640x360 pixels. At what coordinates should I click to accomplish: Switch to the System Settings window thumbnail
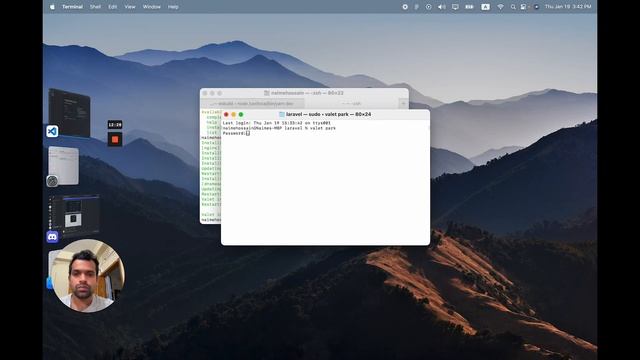pos(64,165)
